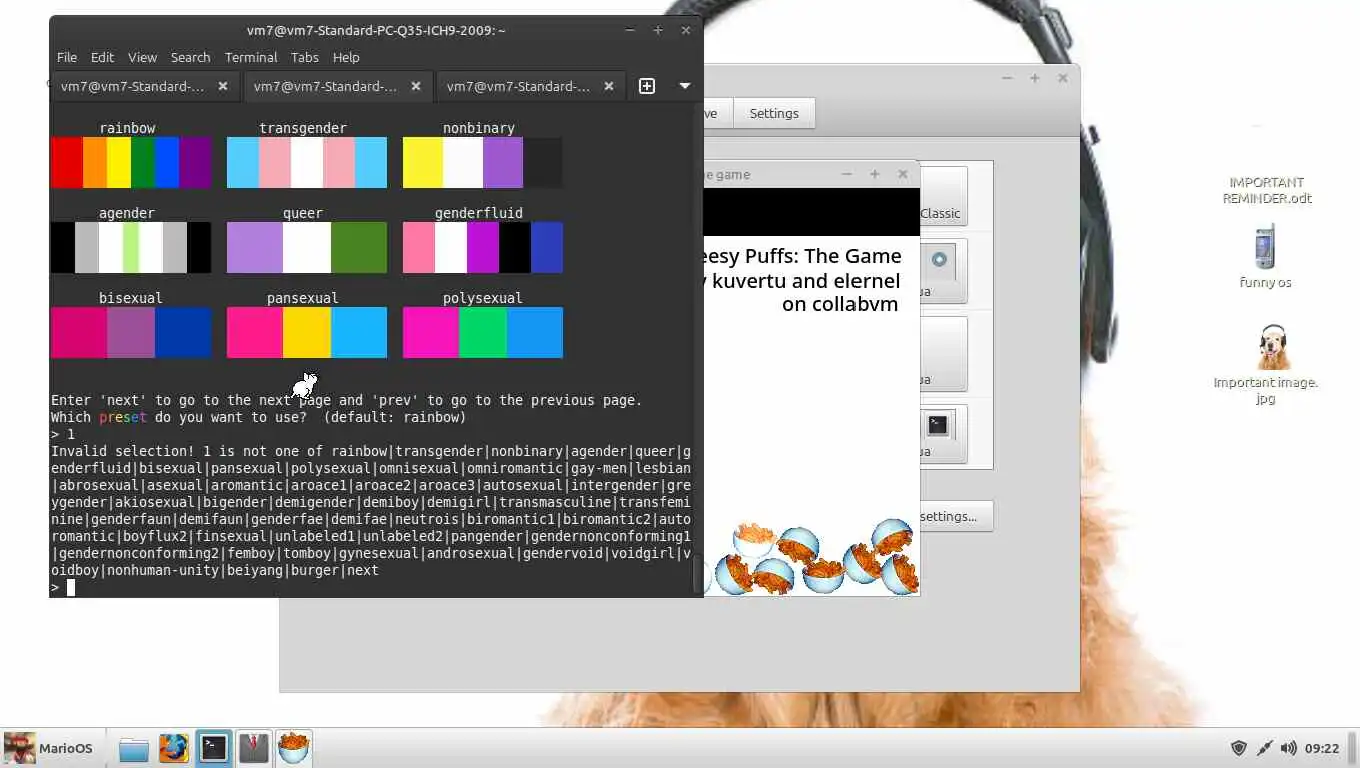The width and height of the screenshot is (1360, 768).
Task: Open the Edit menu in the terminal
Action: (102, 57)
